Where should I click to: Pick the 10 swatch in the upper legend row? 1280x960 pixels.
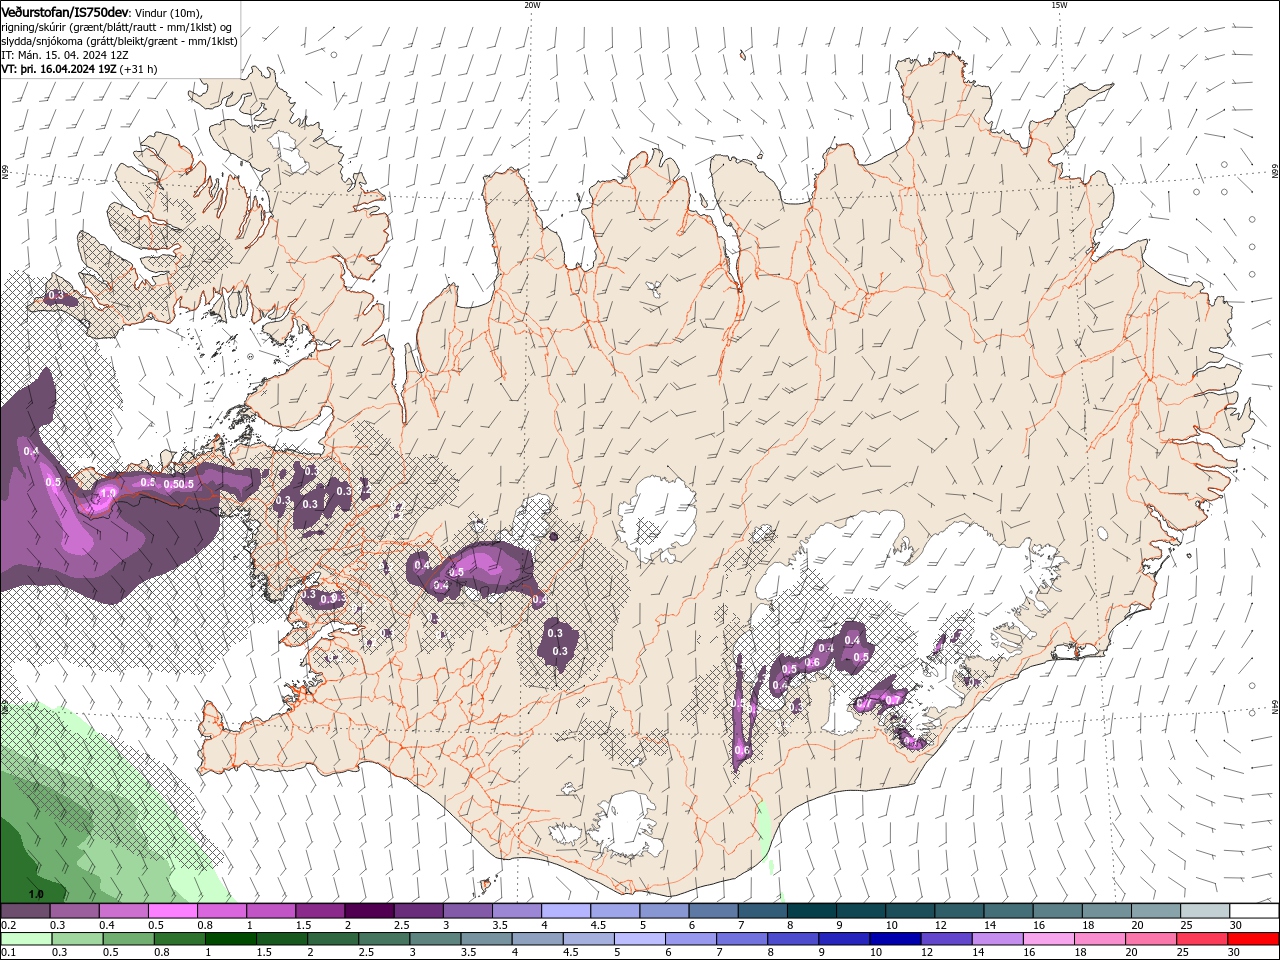(x=909, y=911)
